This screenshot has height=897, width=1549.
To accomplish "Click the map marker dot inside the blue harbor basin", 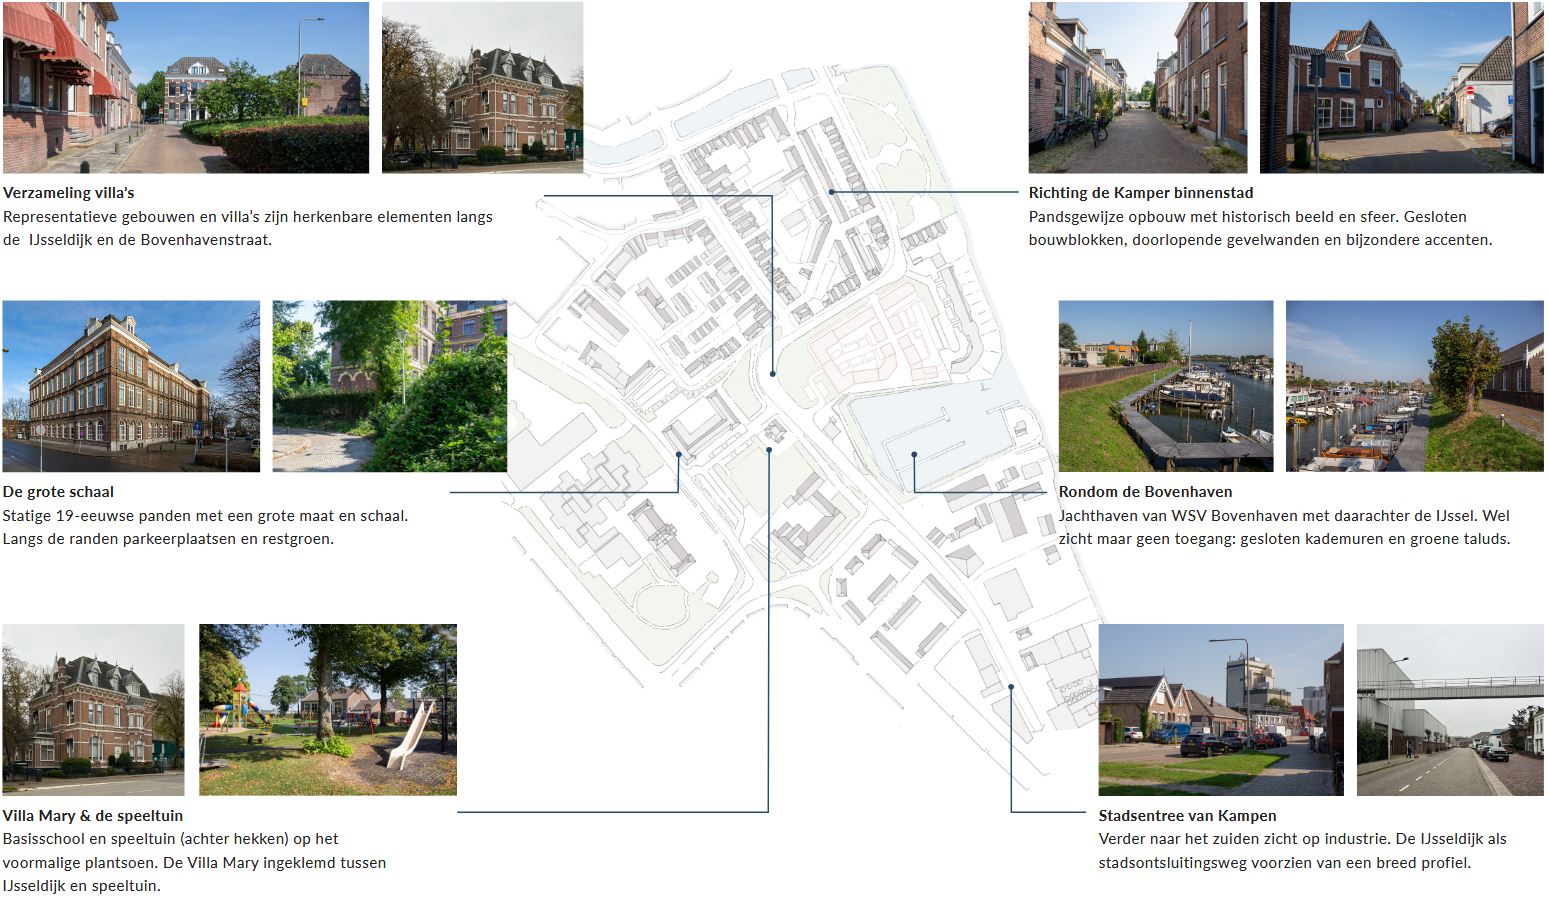I will (x=914, y=455).
